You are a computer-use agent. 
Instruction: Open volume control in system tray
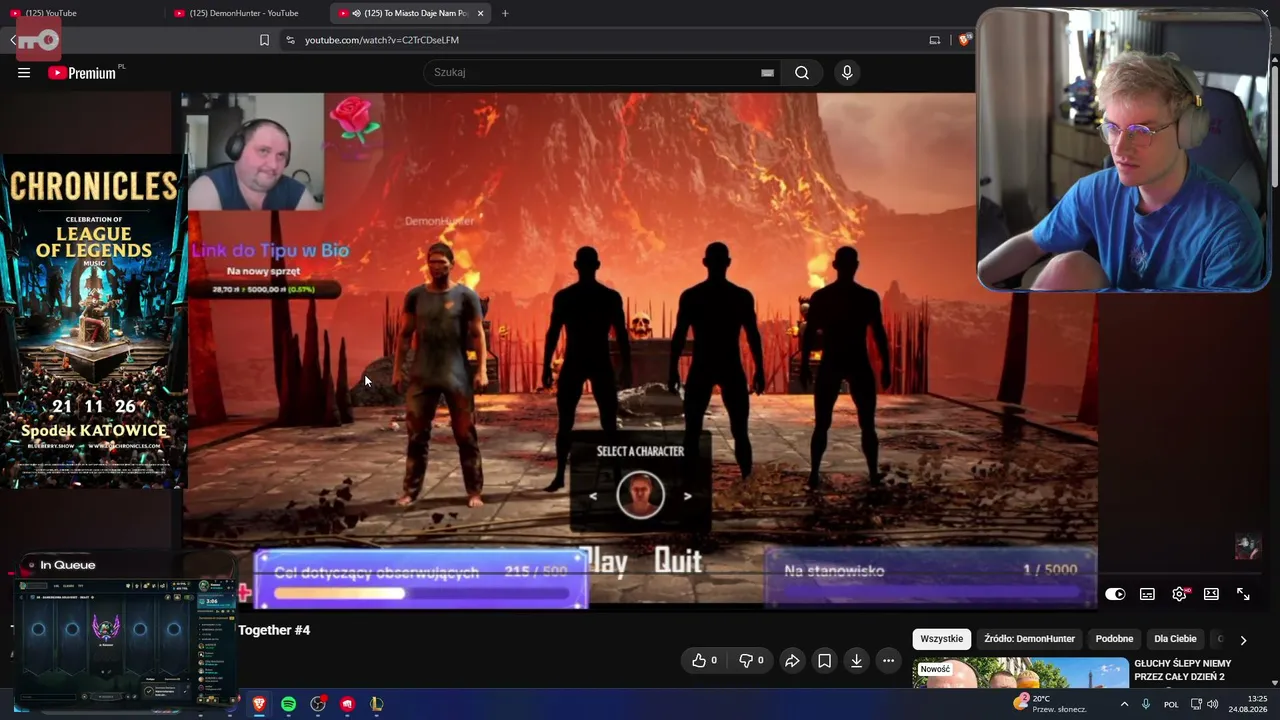[1213, 704]
